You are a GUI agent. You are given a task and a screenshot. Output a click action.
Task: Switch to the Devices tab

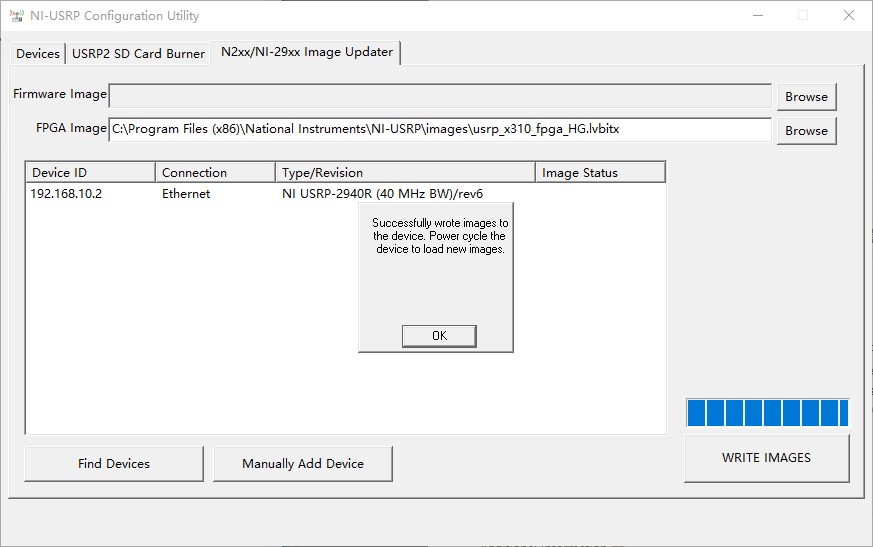pos(38,53)
